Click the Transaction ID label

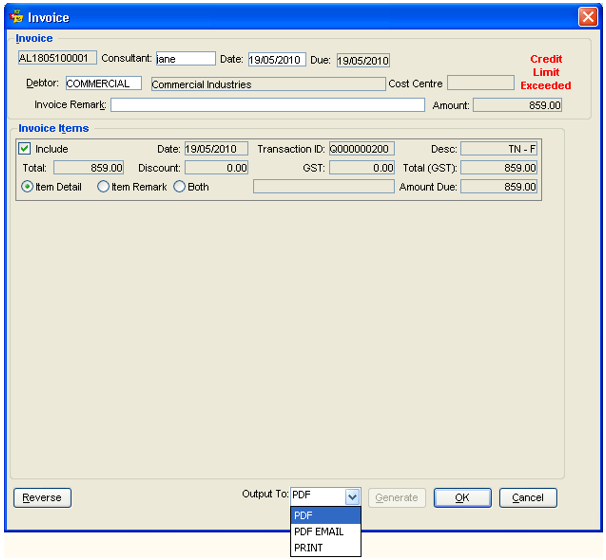[x=291, y=149]
